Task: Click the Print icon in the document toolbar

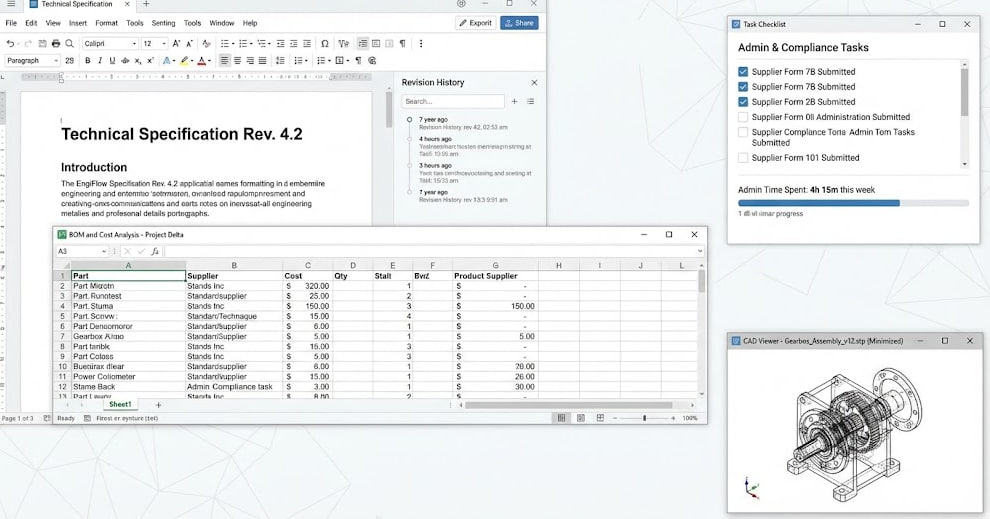Action: pos(55,44)
